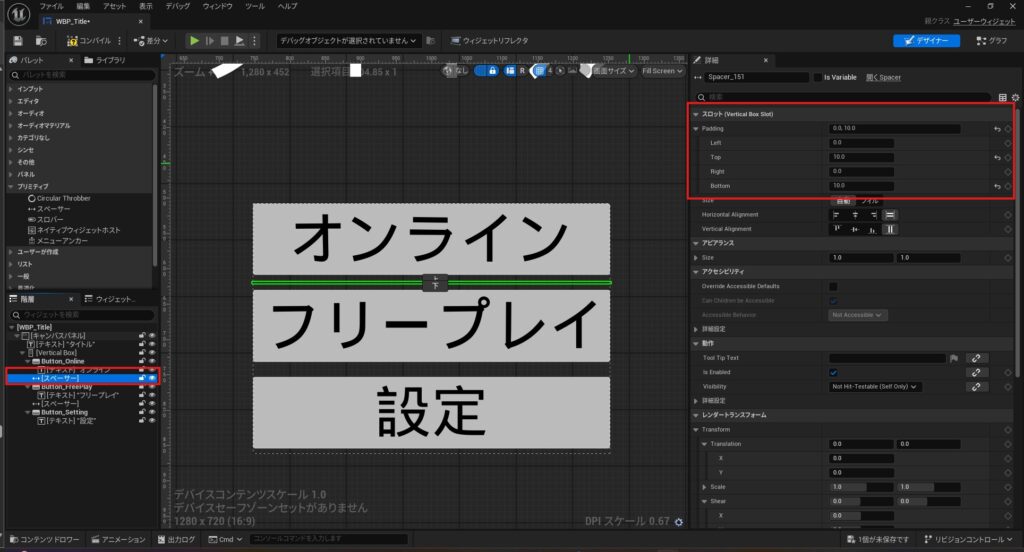Open the ウィンドウ menu
This screenshot has height=552, width=1024.
217,6
